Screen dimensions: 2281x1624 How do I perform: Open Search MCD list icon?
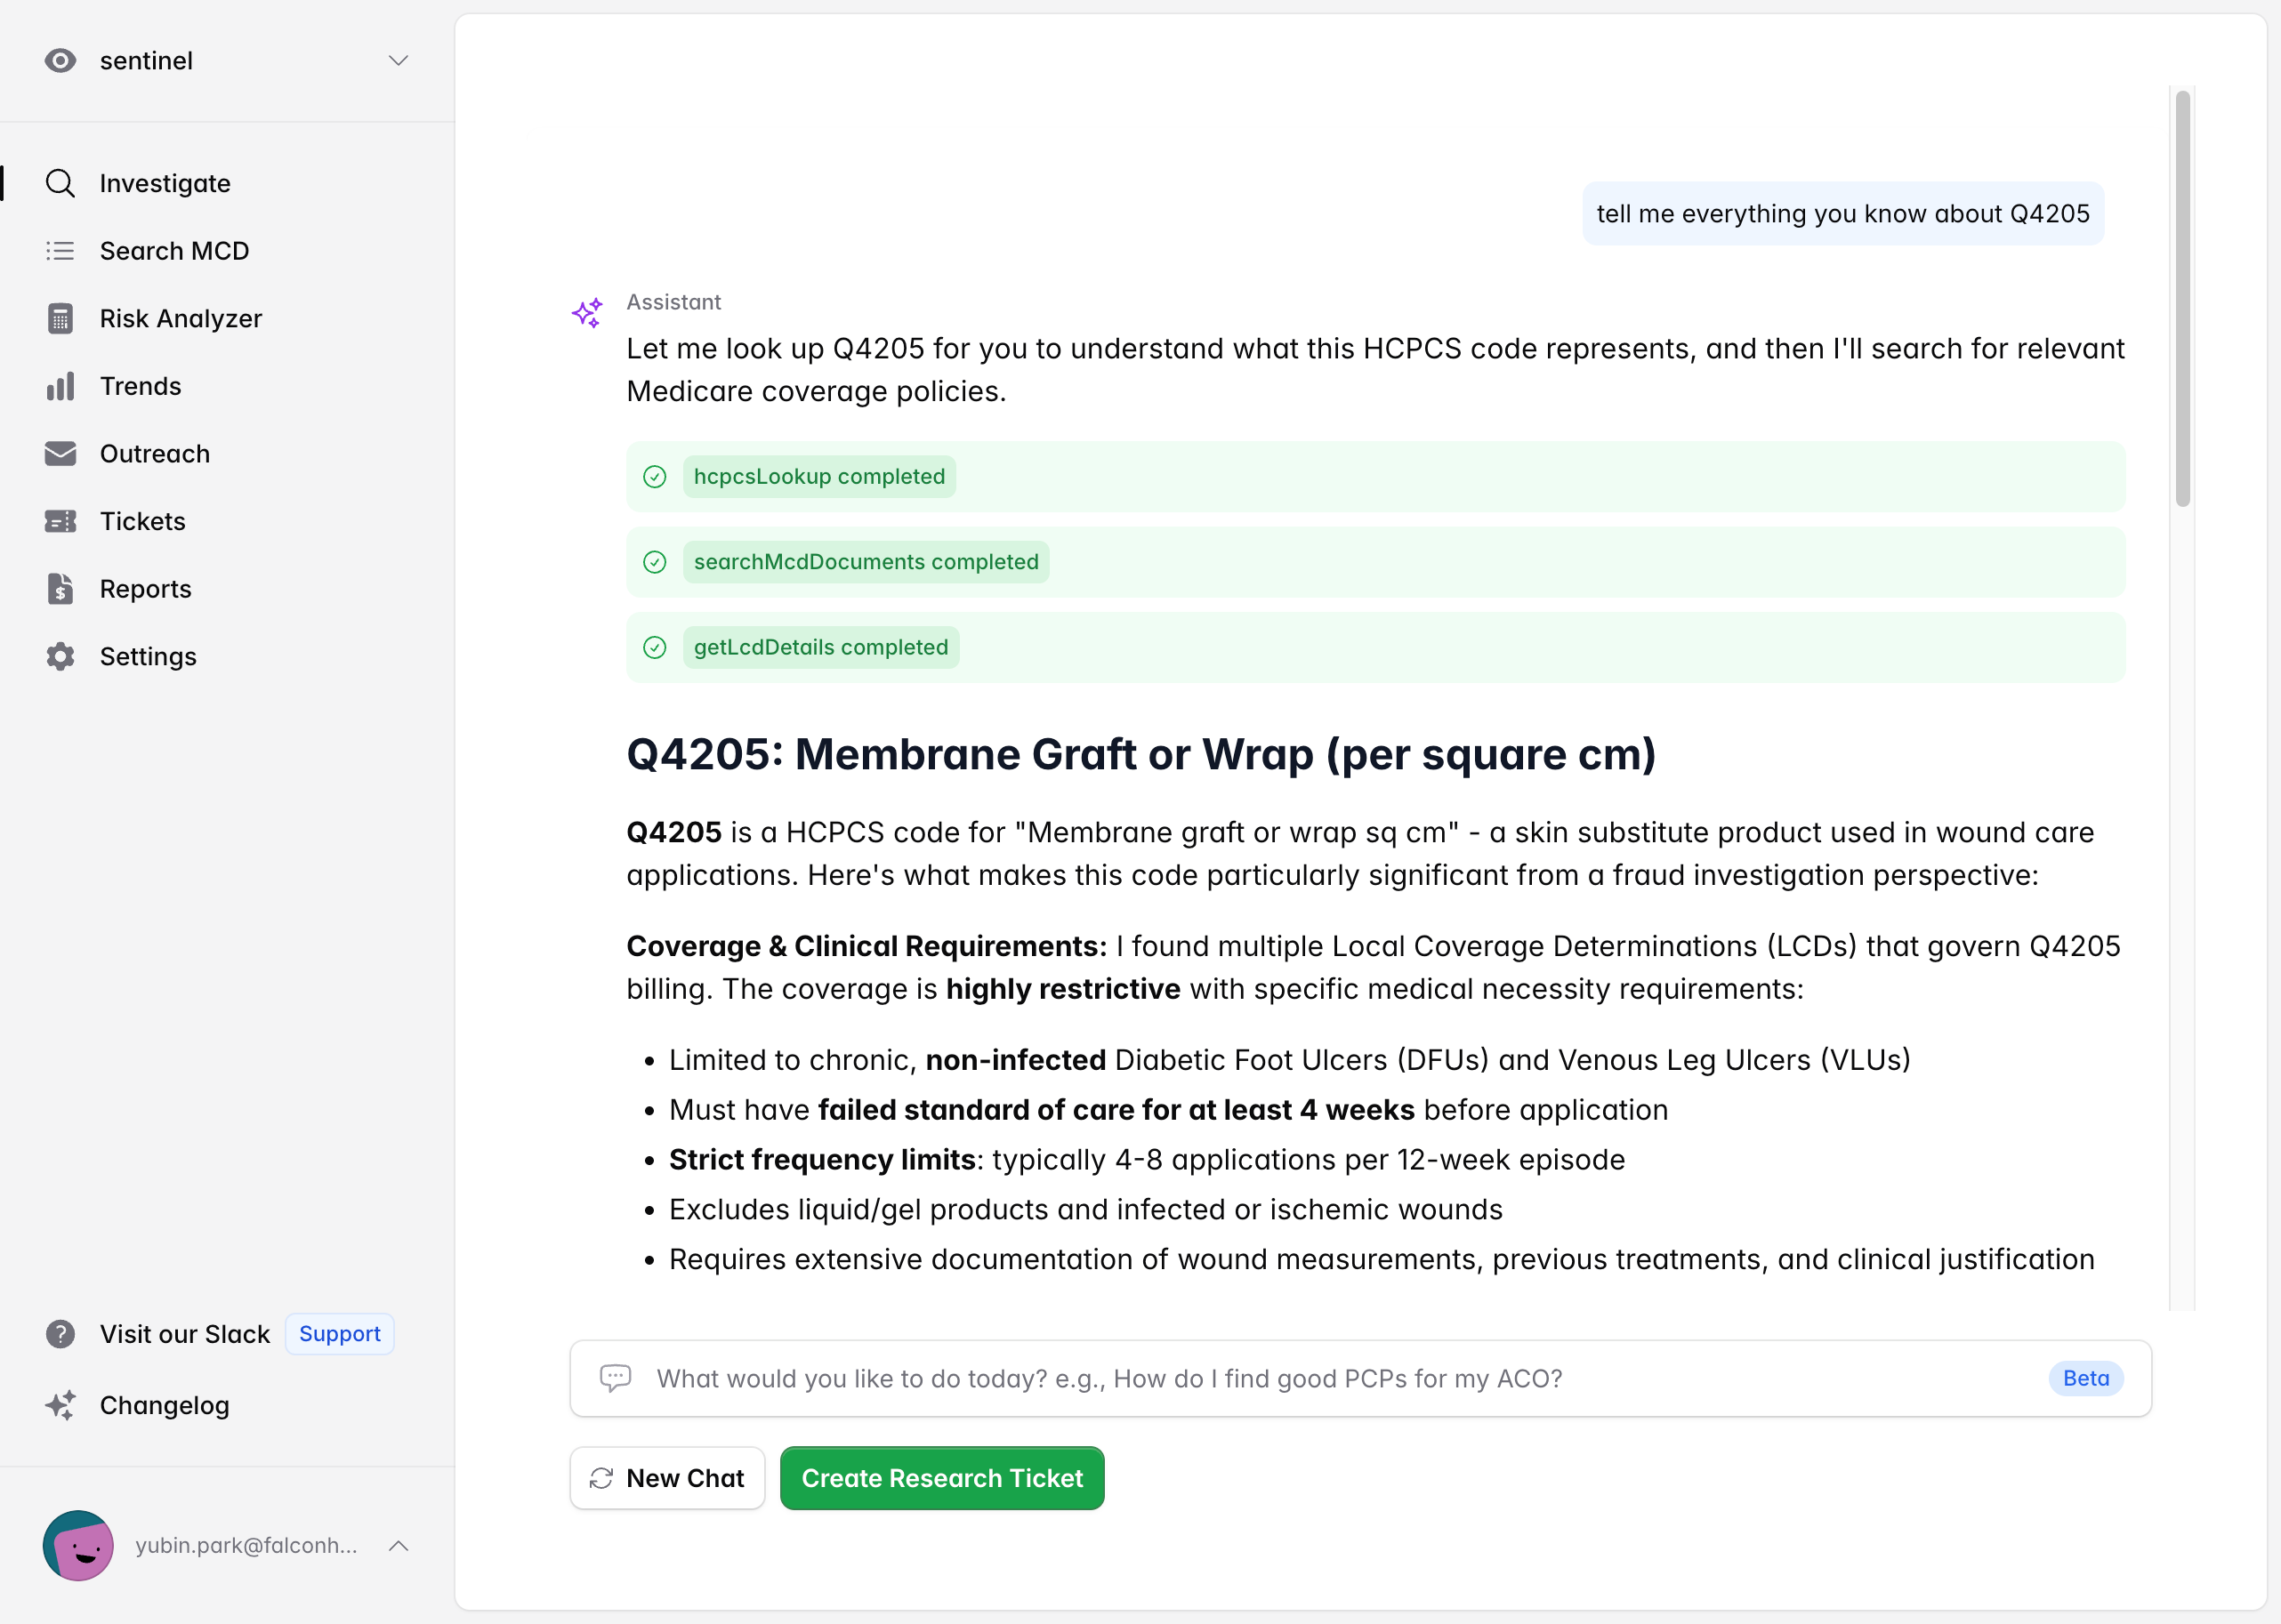coord(60,251)
